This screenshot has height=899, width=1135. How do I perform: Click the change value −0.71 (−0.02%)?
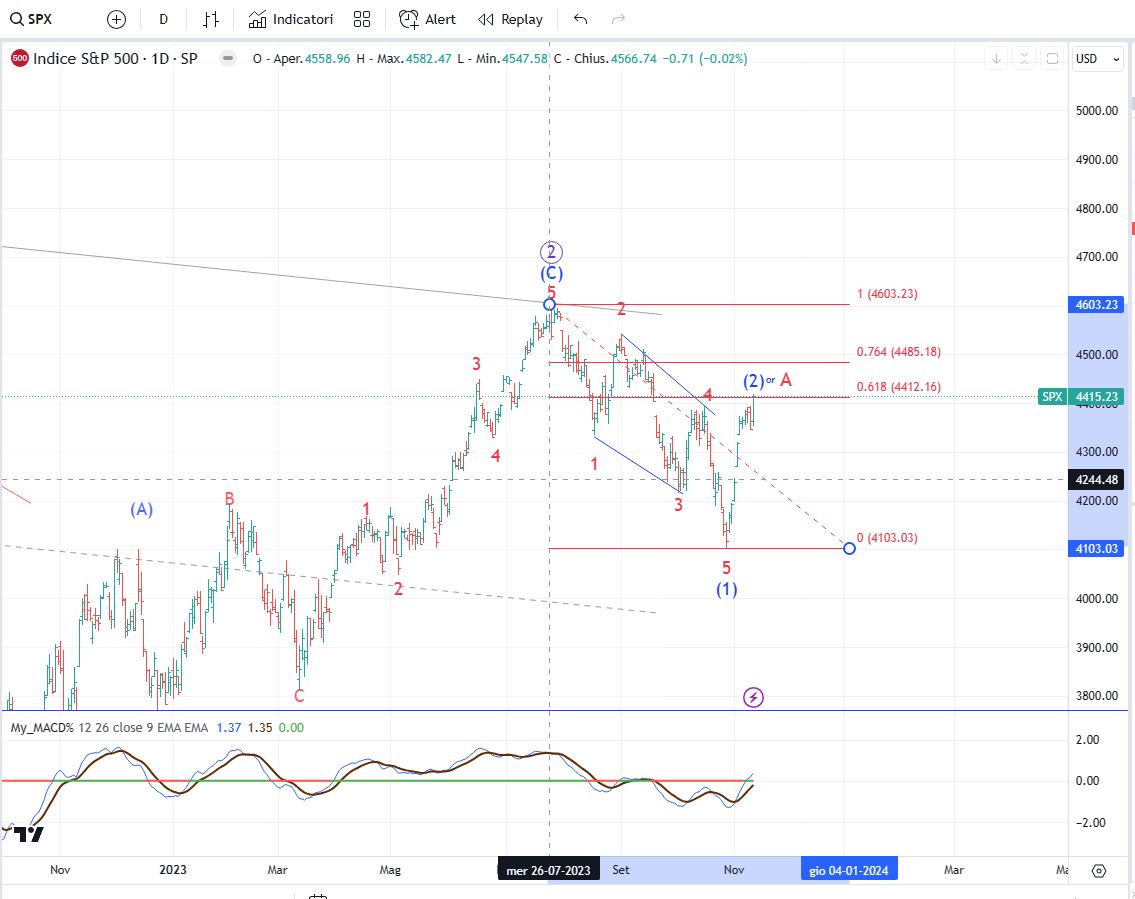704,59
